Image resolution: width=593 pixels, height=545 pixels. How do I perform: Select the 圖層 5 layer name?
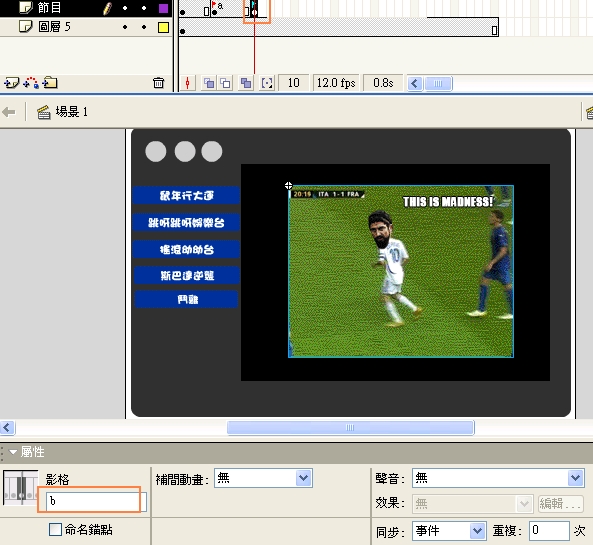[x=54, y=26]
